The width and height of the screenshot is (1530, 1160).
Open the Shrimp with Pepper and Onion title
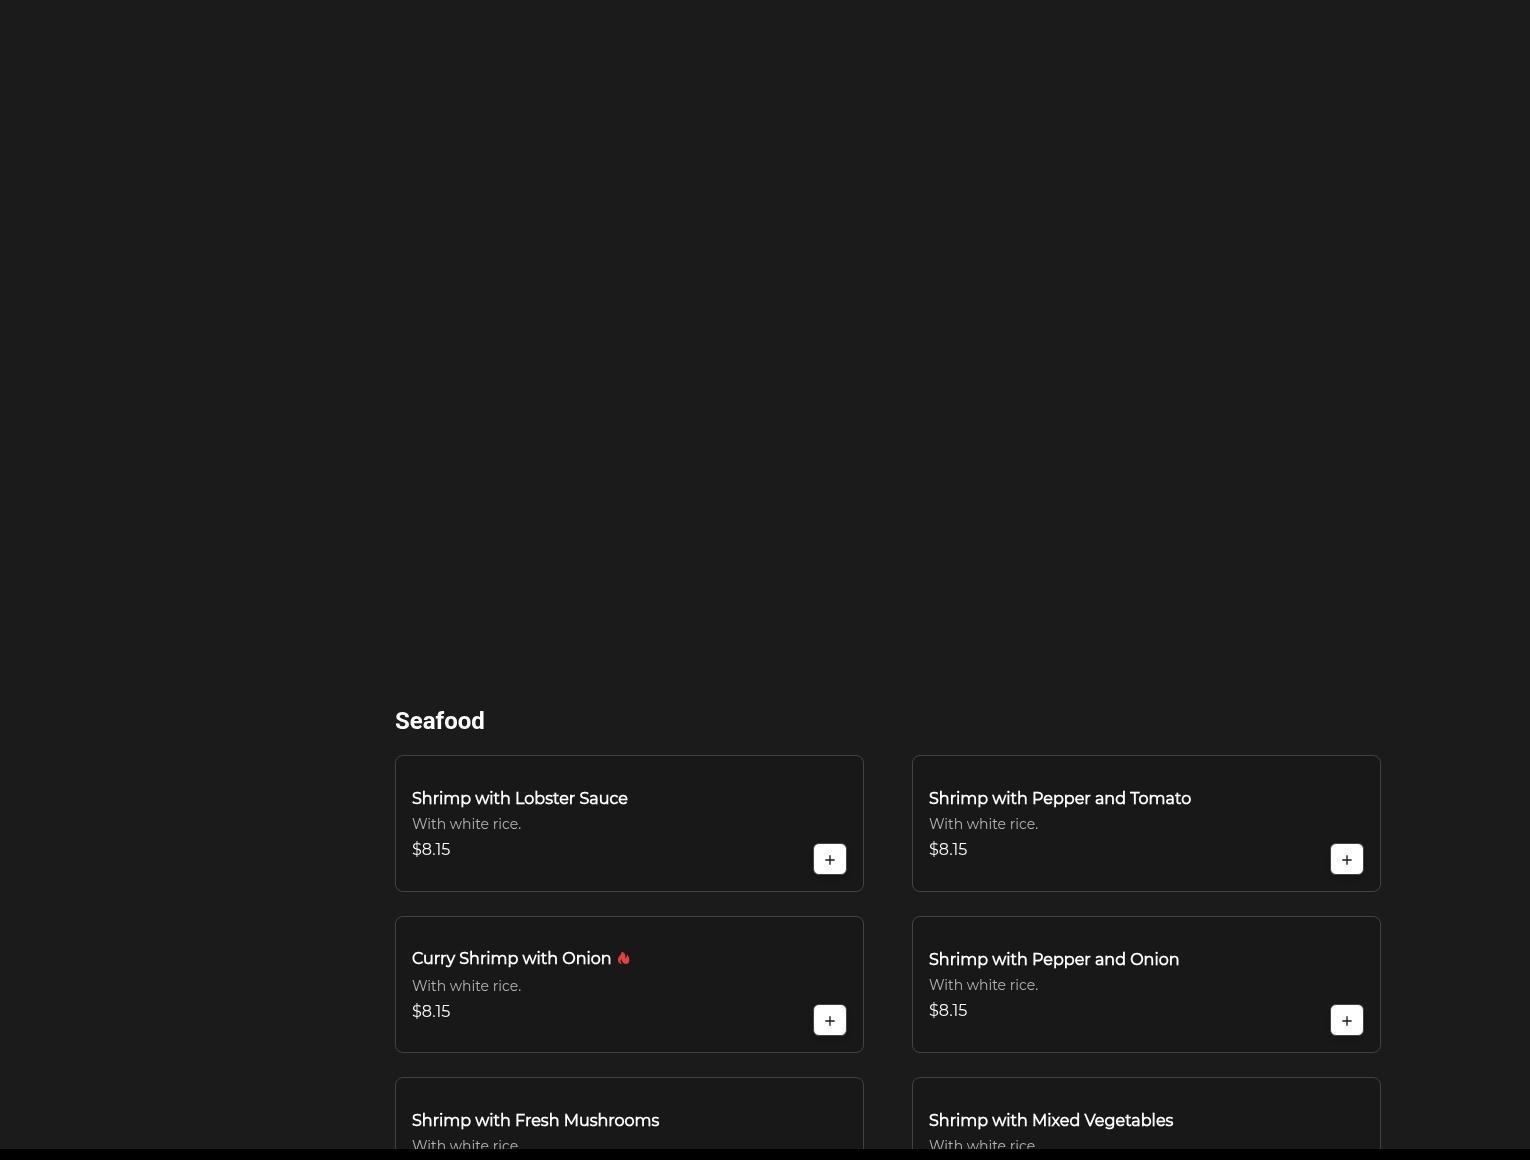pyautogui.click(x=1054, y=959)
